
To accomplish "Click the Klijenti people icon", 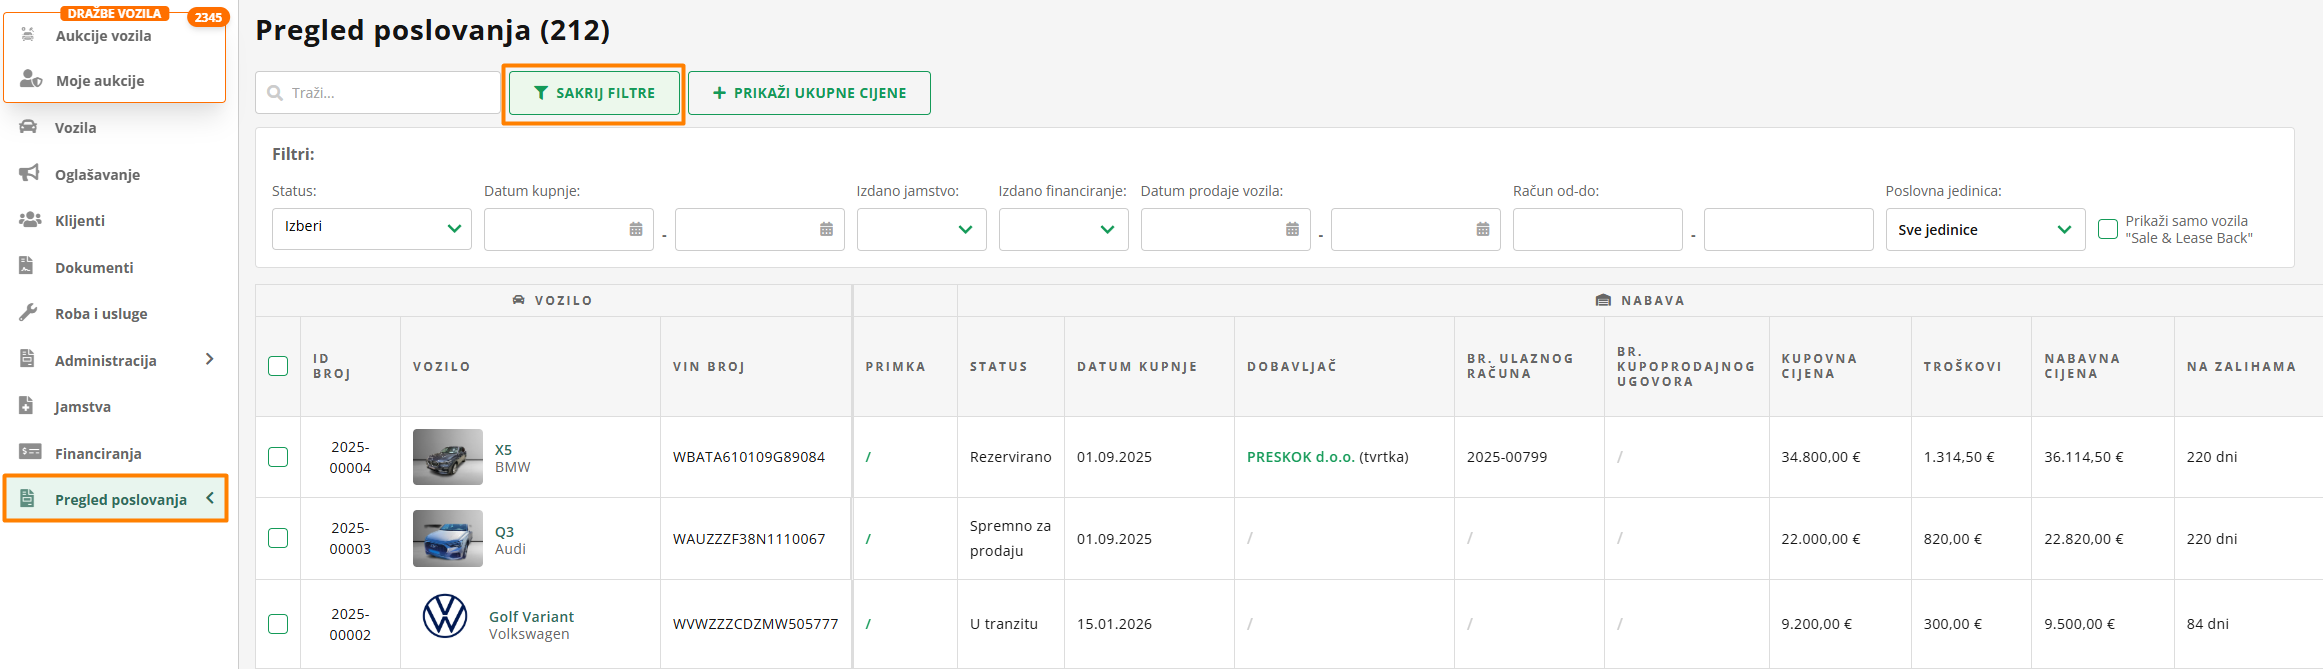I will click(29, 220).
